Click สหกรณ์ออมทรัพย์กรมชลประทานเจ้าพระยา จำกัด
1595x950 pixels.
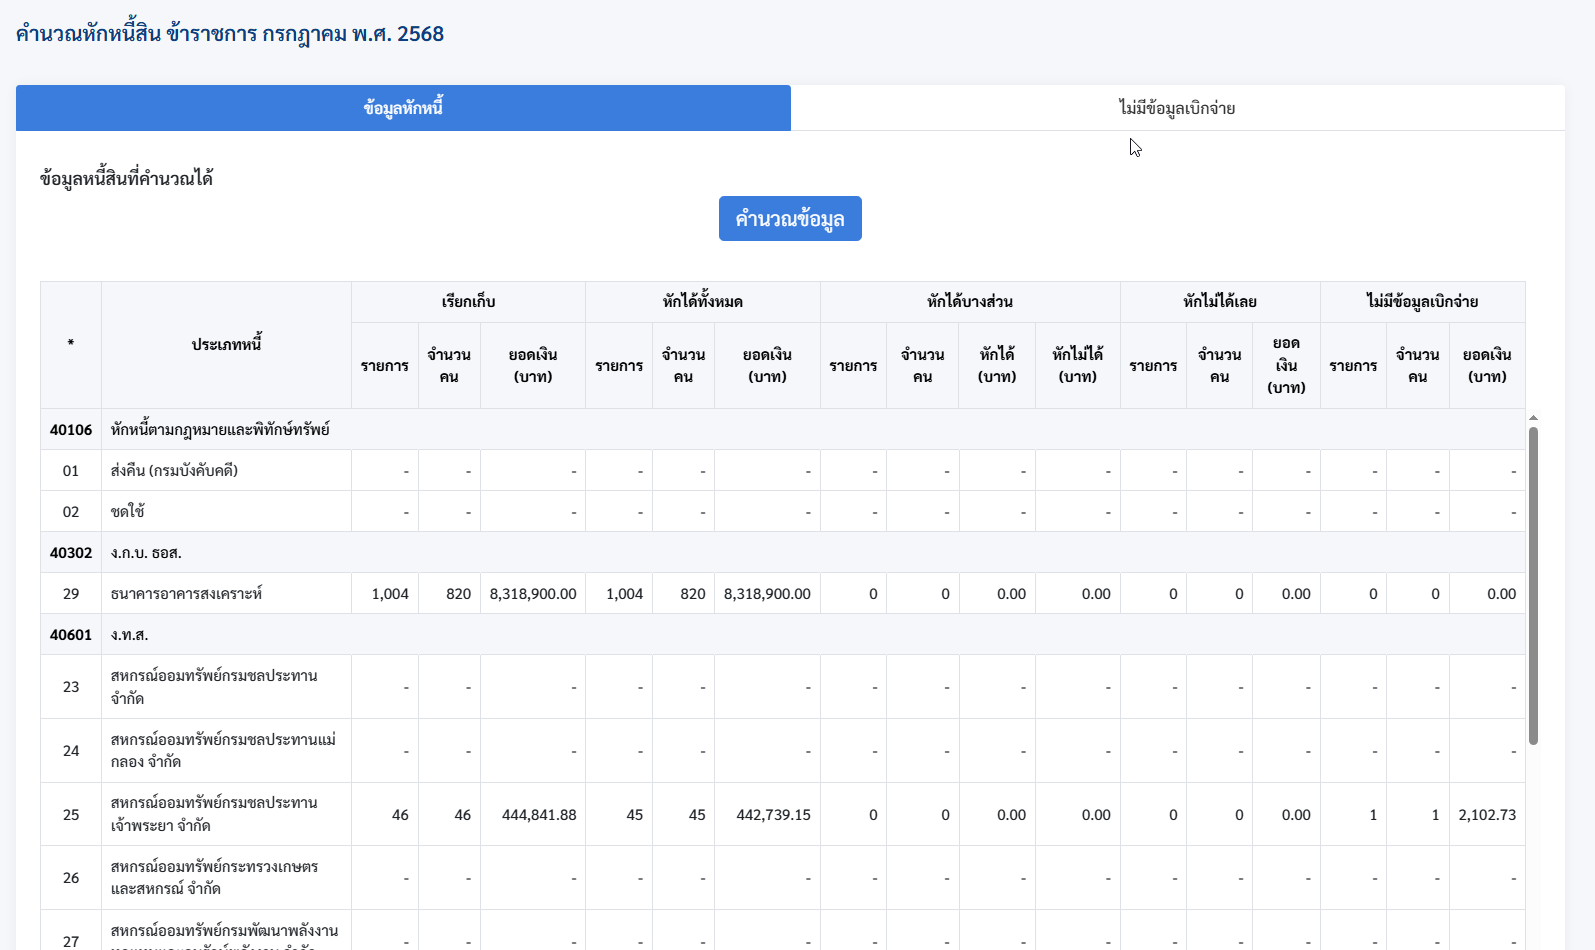[x=214, y=814]
